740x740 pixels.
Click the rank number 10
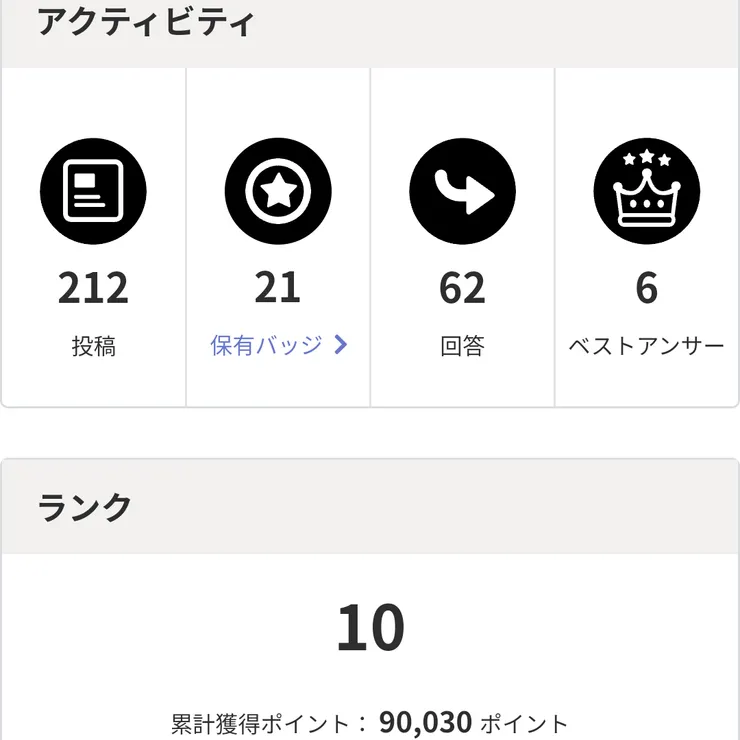370,629
